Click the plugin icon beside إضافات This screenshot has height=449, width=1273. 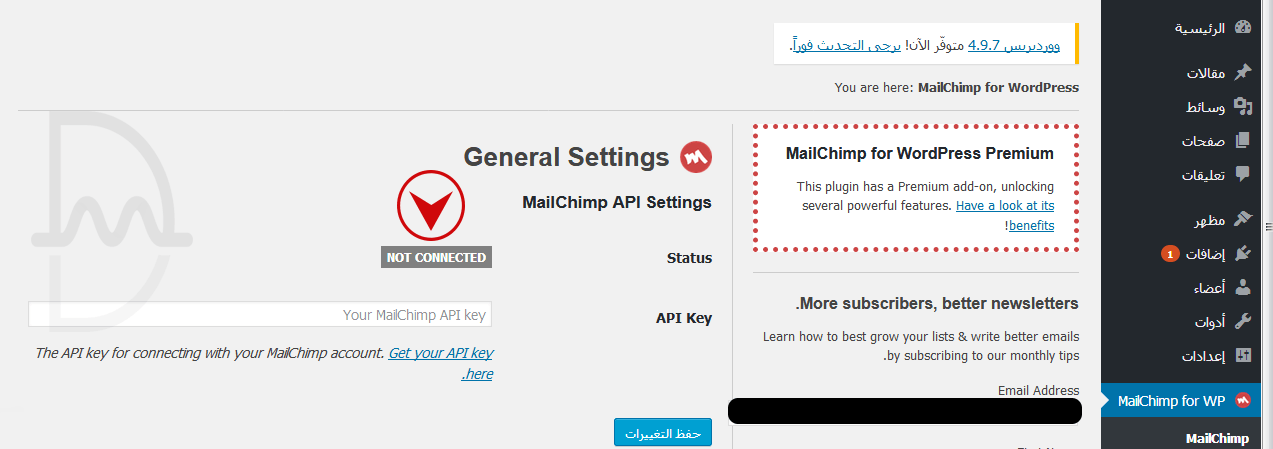click(x=1243, y=254)
